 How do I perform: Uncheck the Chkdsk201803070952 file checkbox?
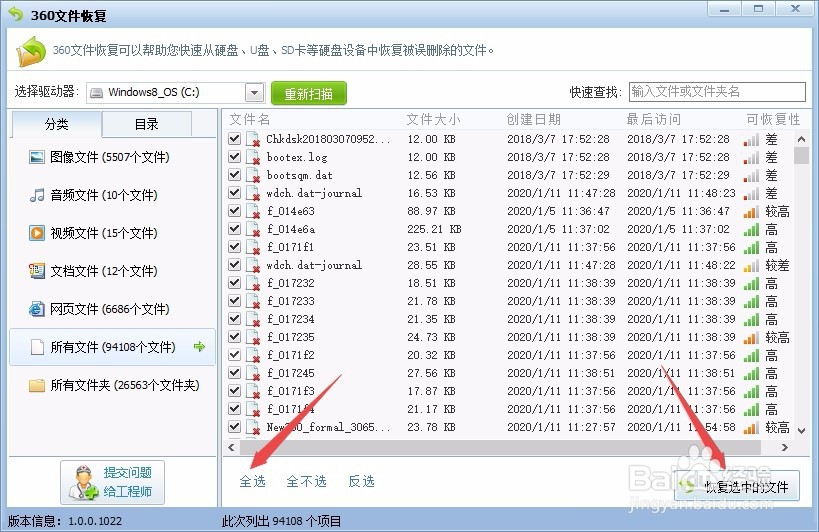pos(235,139)
